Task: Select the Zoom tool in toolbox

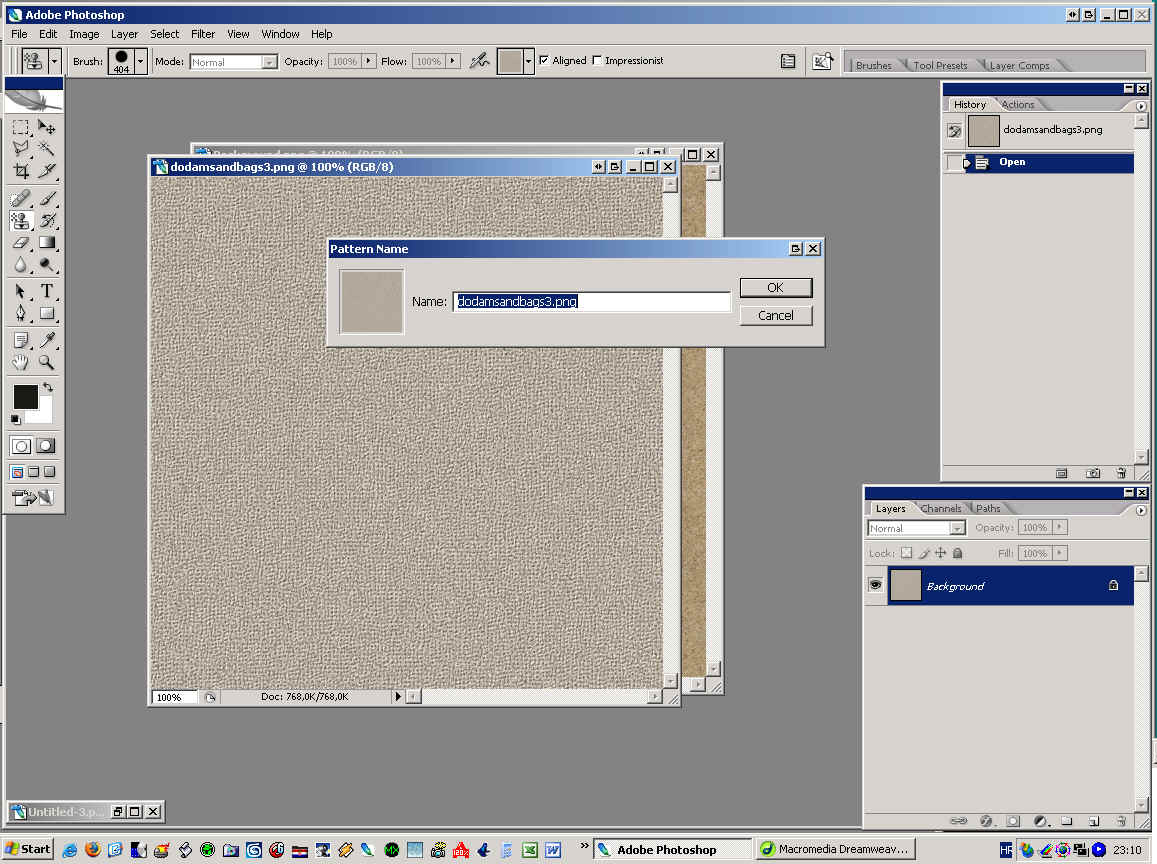Action: pos(47,363)
